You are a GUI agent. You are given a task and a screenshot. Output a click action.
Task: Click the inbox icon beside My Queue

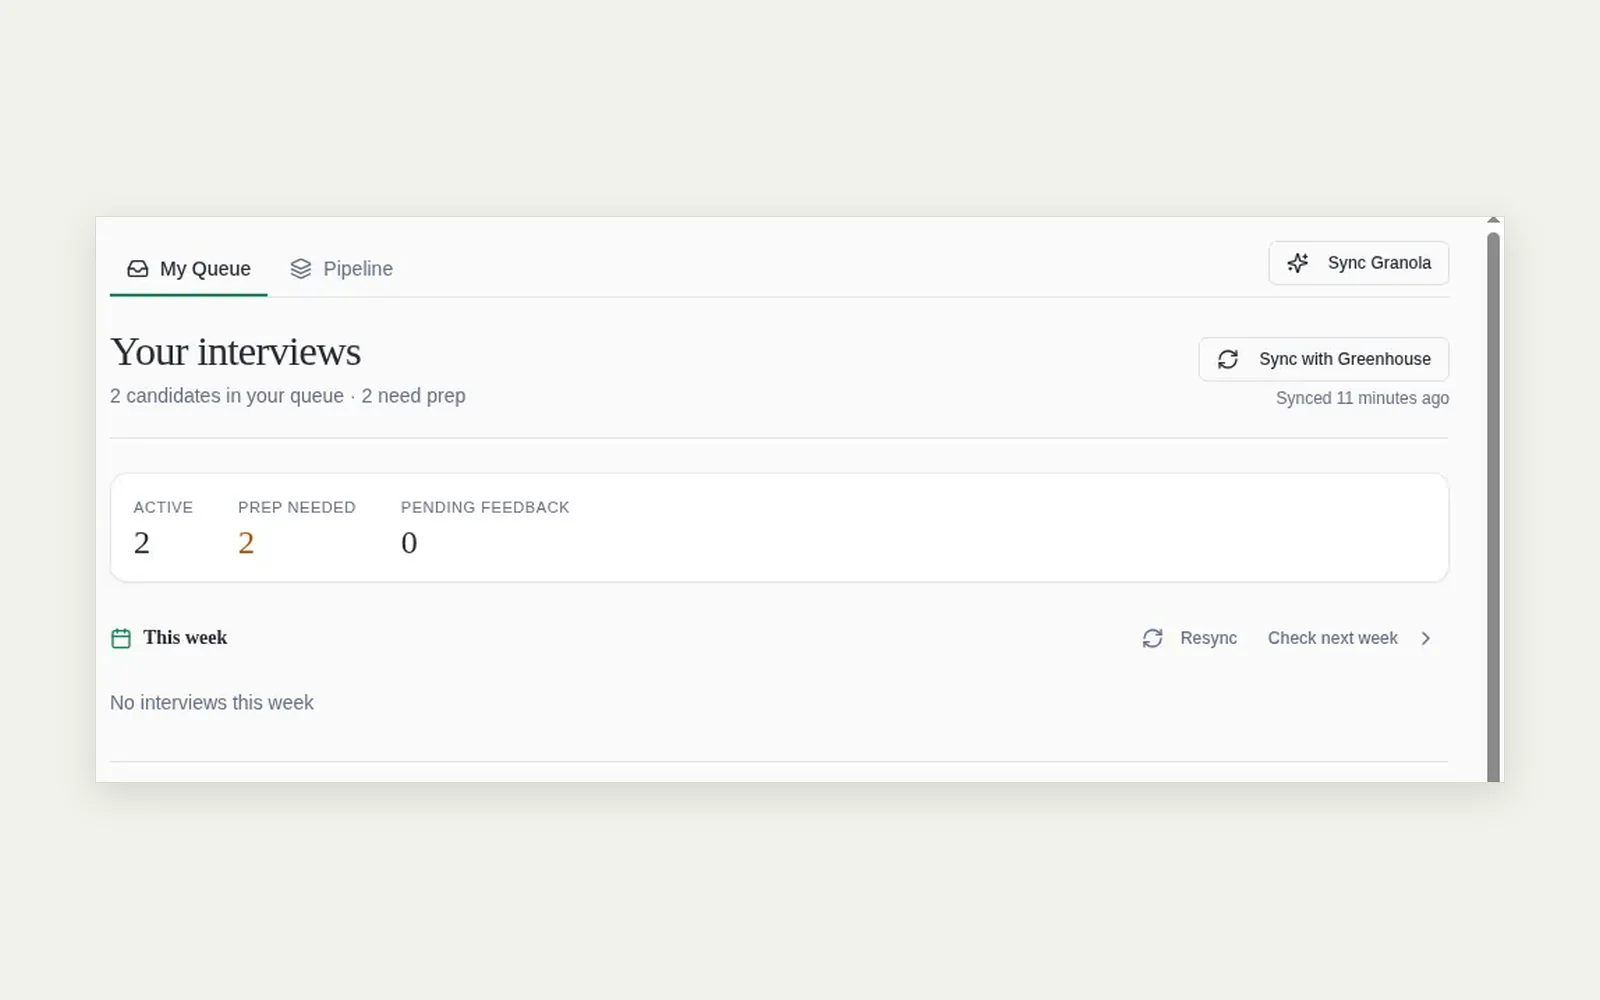138,269
